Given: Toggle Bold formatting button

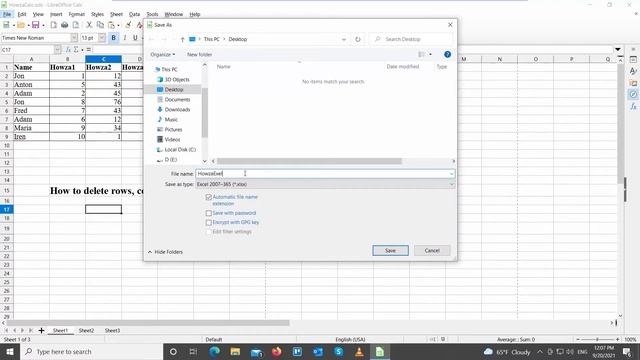Looking at the screenshot, I should coord(113,38).
